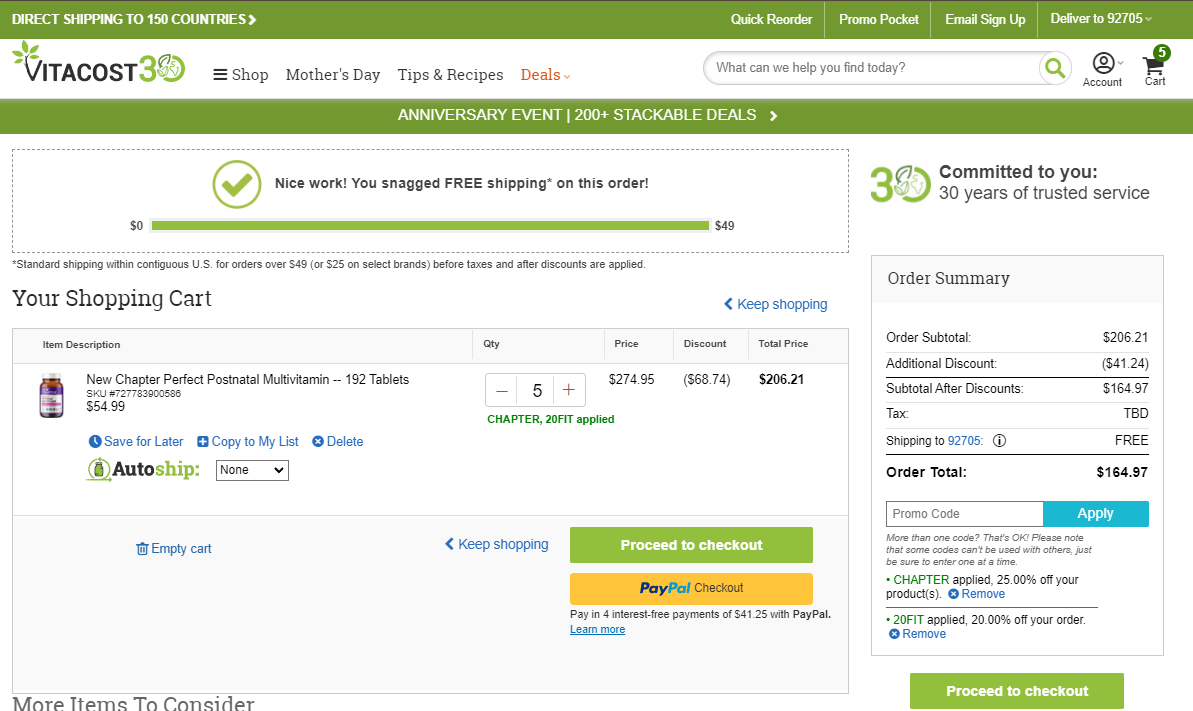Viewport: 1193px width, 711px height.
Task: Open shipping zip 92705 link in summary
Action: tap(964, 441)
